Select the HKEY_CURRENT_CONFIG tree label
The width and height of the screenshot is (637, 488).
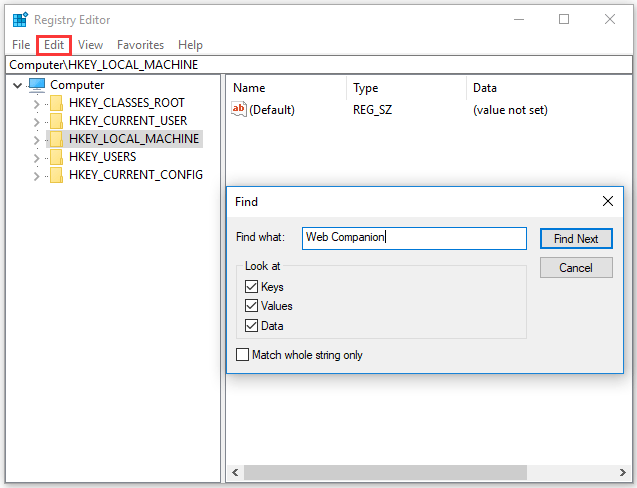(x=136, y=174)
